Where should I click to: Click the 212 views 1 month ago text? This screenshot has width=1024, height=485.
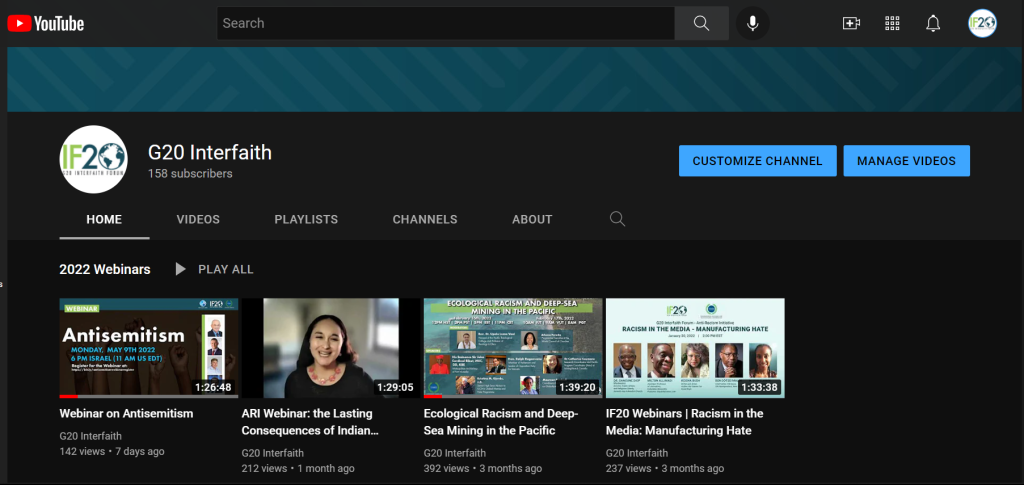(x=298, y=468)
